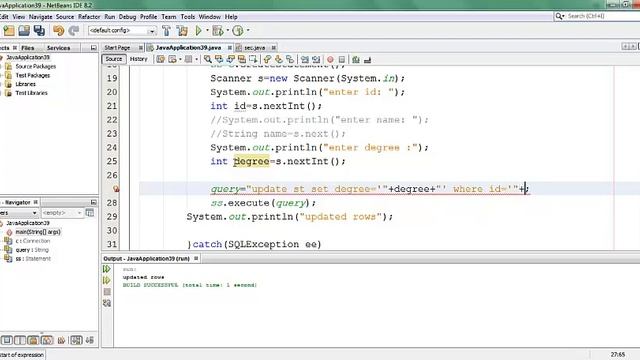The height and width of the screenshot is (360, 640).
Task: Open the Profile Project dropdown arrow
Action: point(248,31)
